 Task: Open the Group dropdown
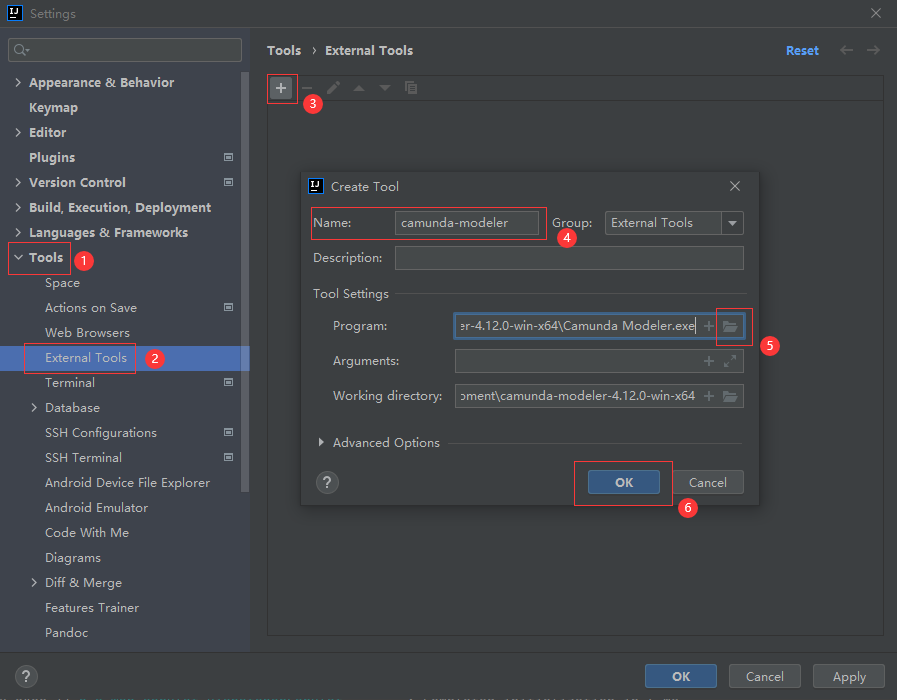pyautogui.click(x=732, y=223)
